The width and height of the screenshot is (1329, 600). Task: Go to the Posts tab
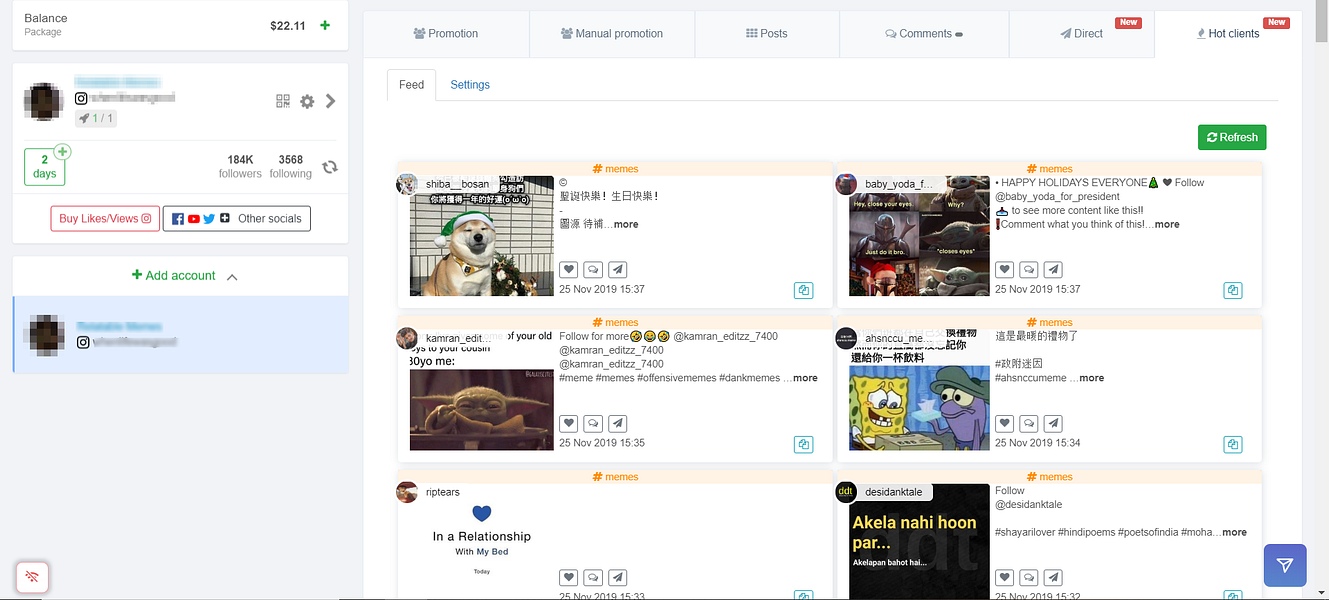click(767, 34)
